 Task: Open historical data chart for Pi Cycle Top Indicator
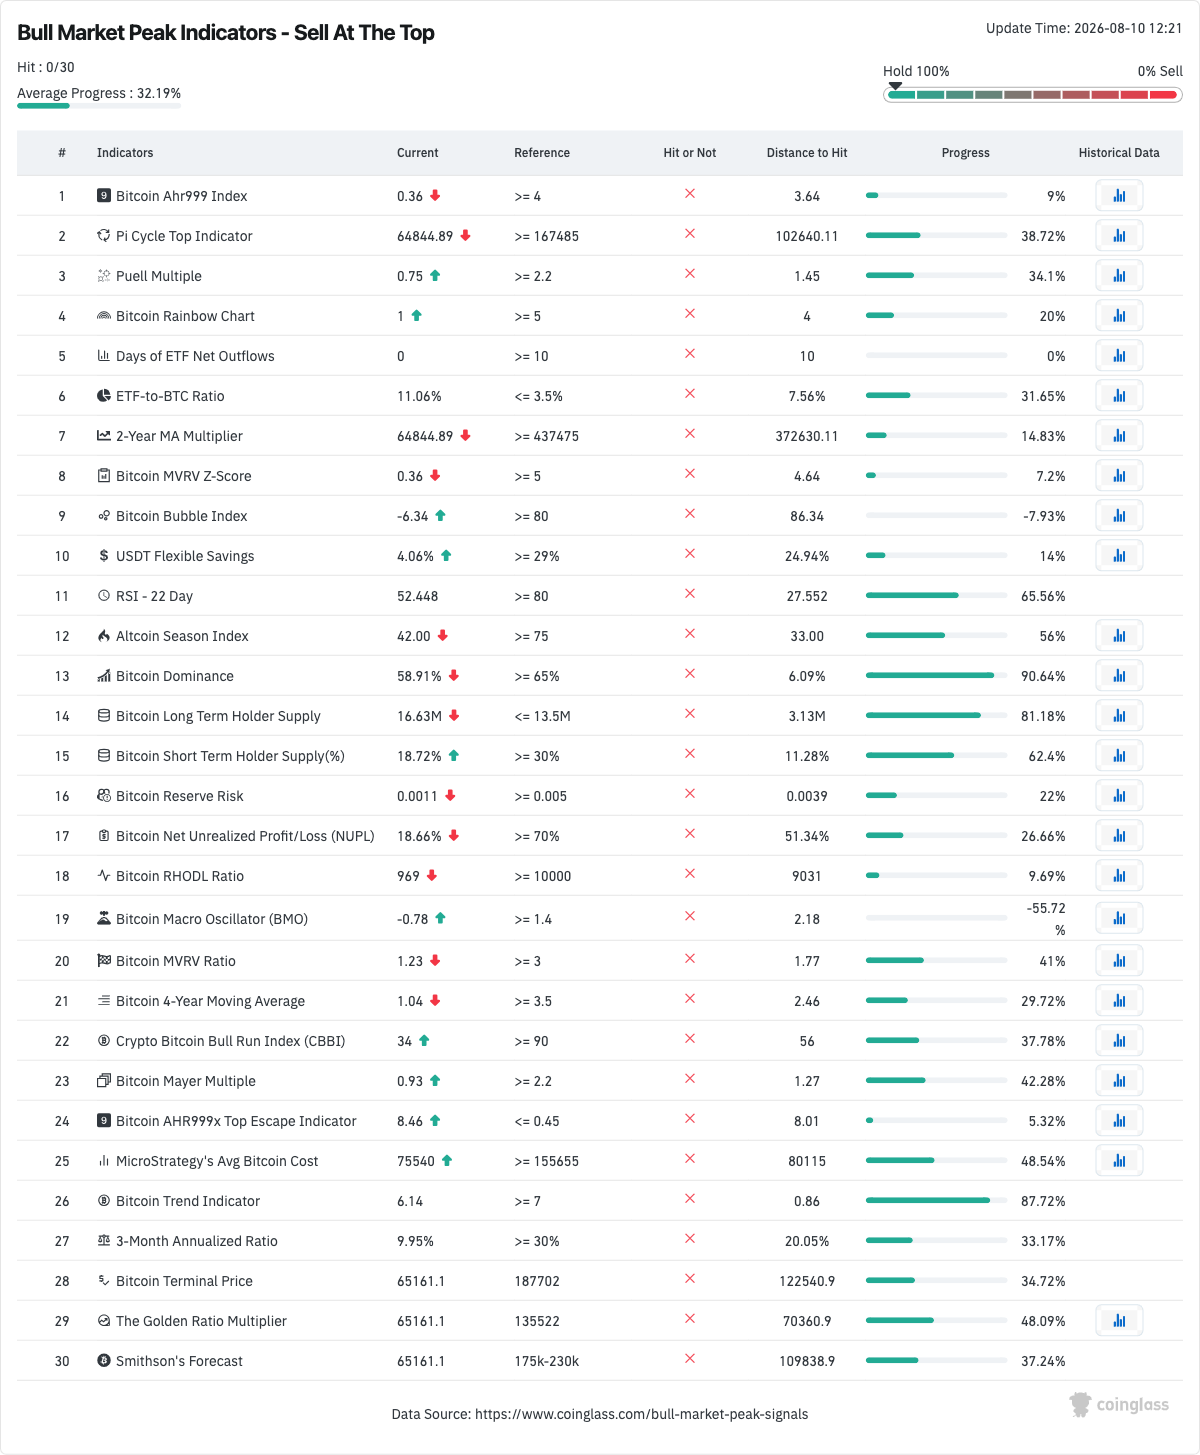pos(1119,236)
